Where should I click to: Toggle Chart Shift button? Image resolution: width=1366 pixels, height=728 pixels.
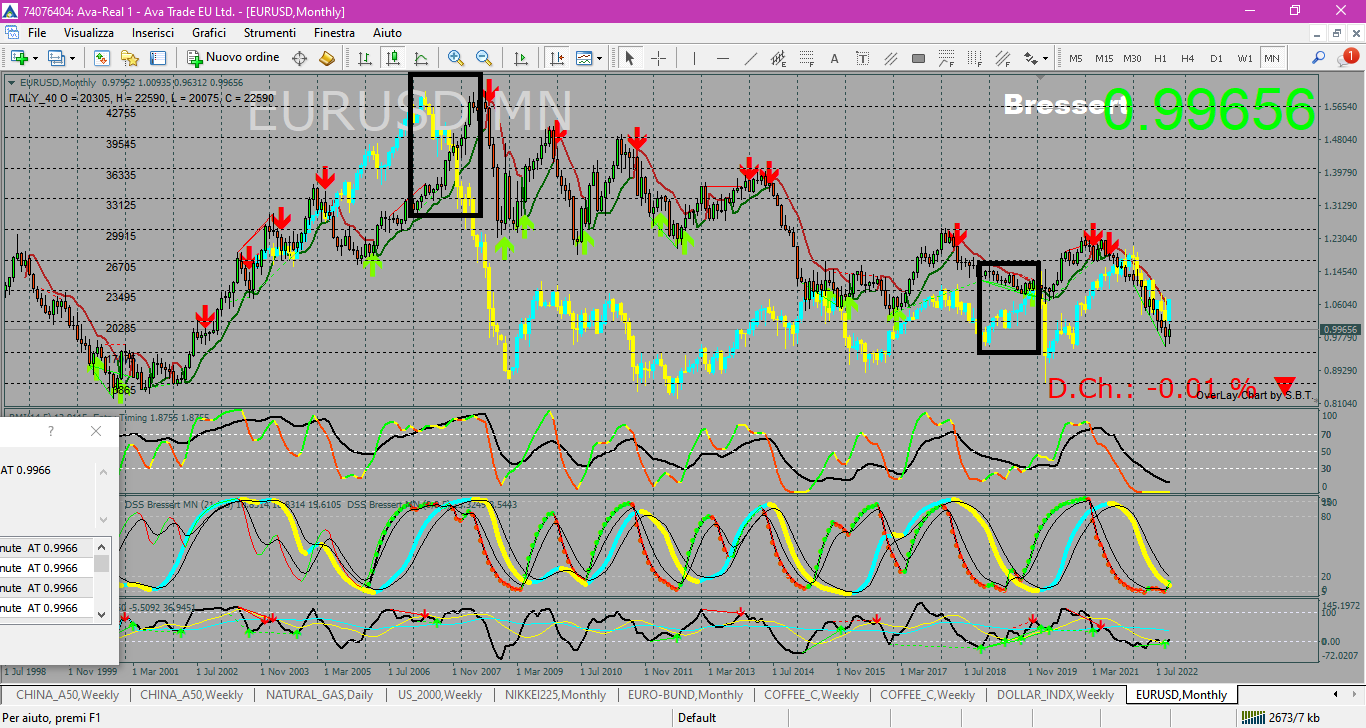click(556, 58)
